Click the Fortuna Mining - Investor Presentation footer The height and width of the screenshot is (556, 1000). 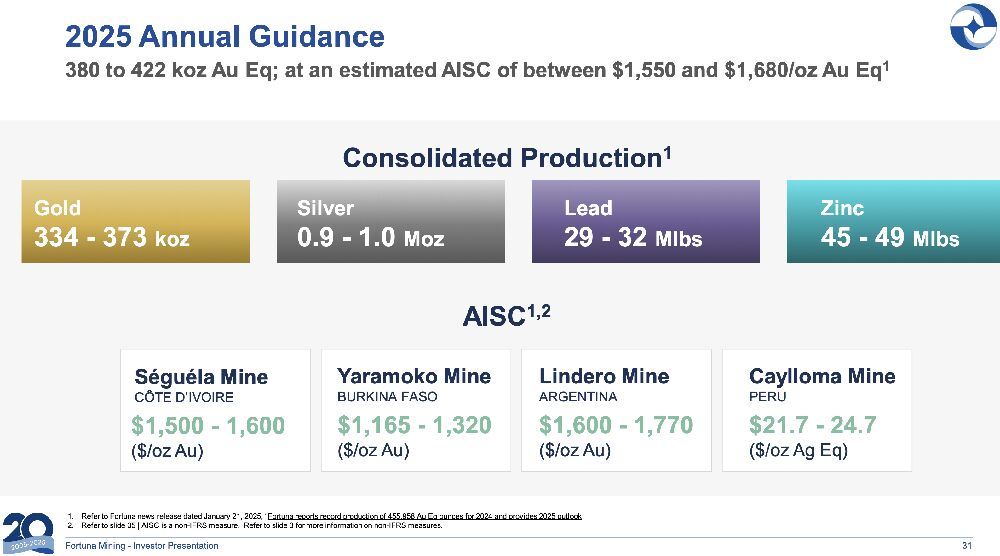click(x=142, y=546)
